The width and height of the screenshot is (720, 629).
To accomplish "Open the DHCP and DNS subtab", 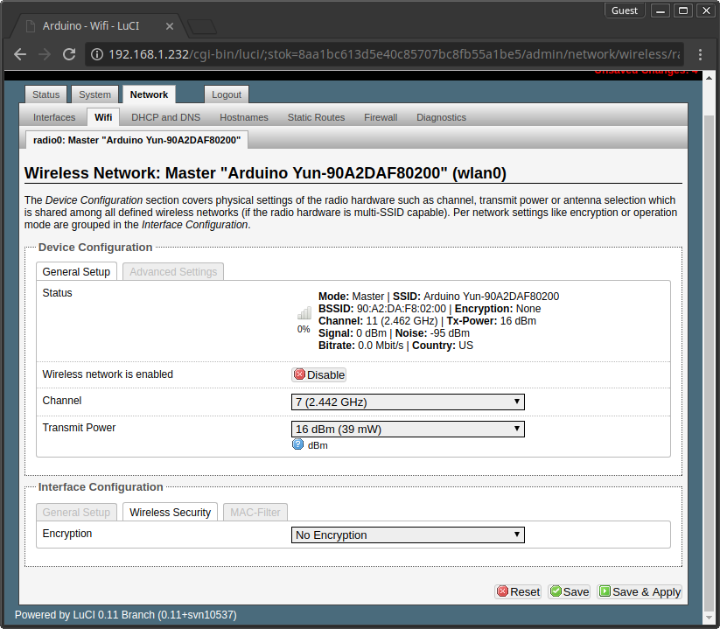I will click(166, 118).
